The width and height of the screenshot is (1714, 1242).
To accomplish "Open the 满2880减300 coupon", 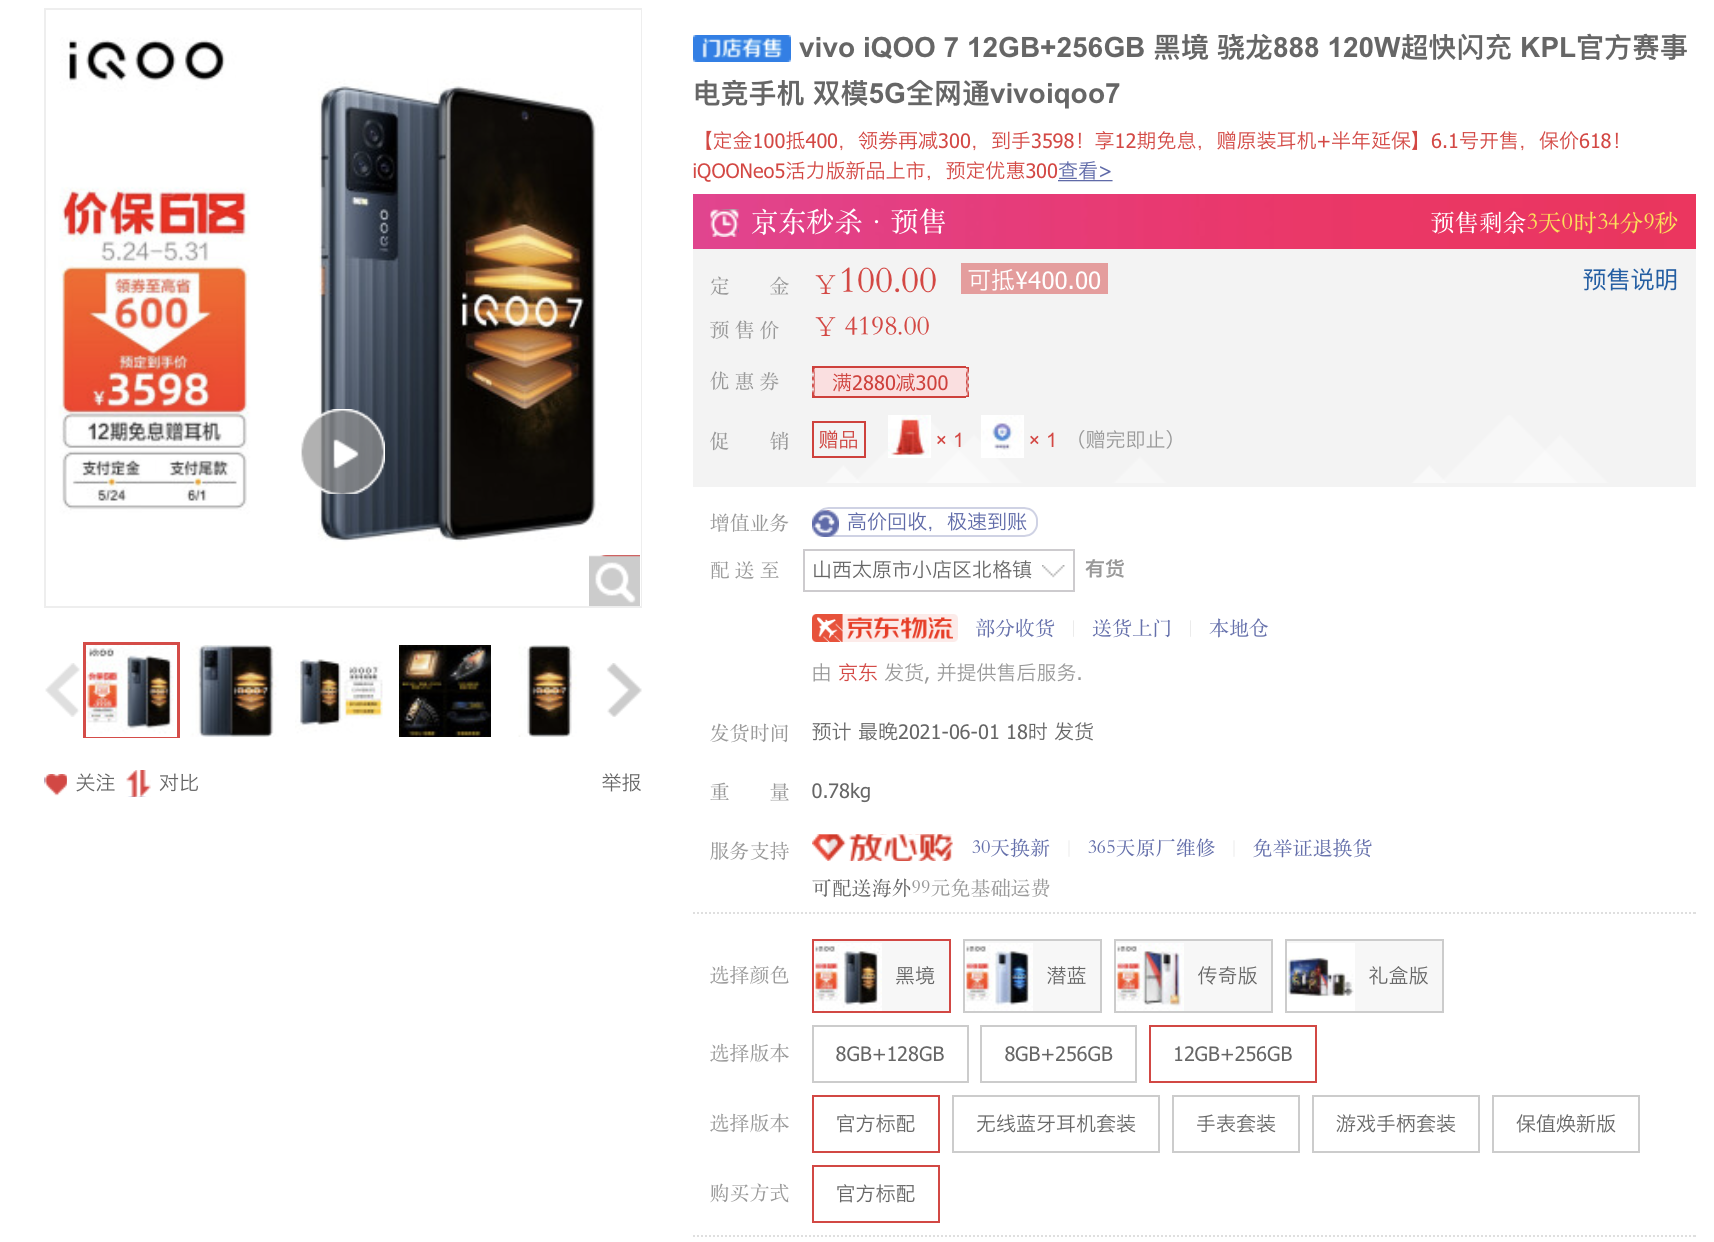I will click(890, 382).
